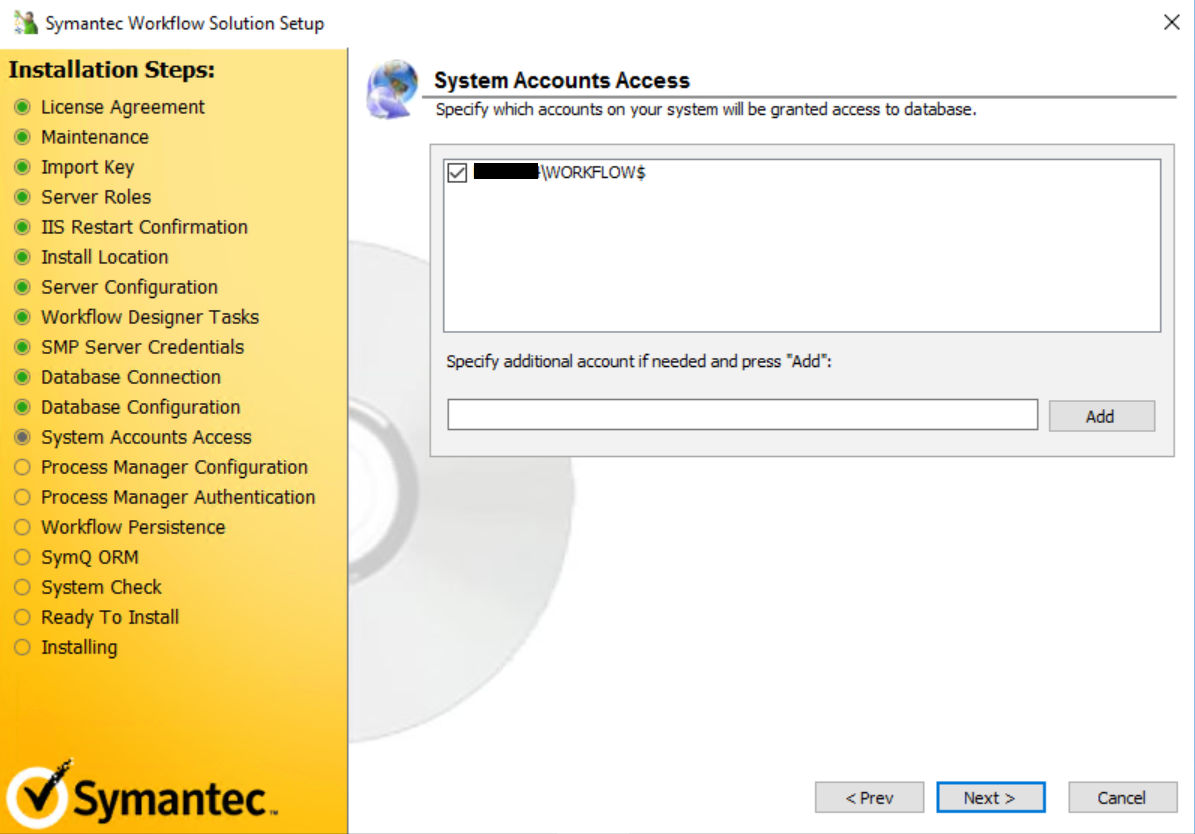Proceed with the Next button

990,797
